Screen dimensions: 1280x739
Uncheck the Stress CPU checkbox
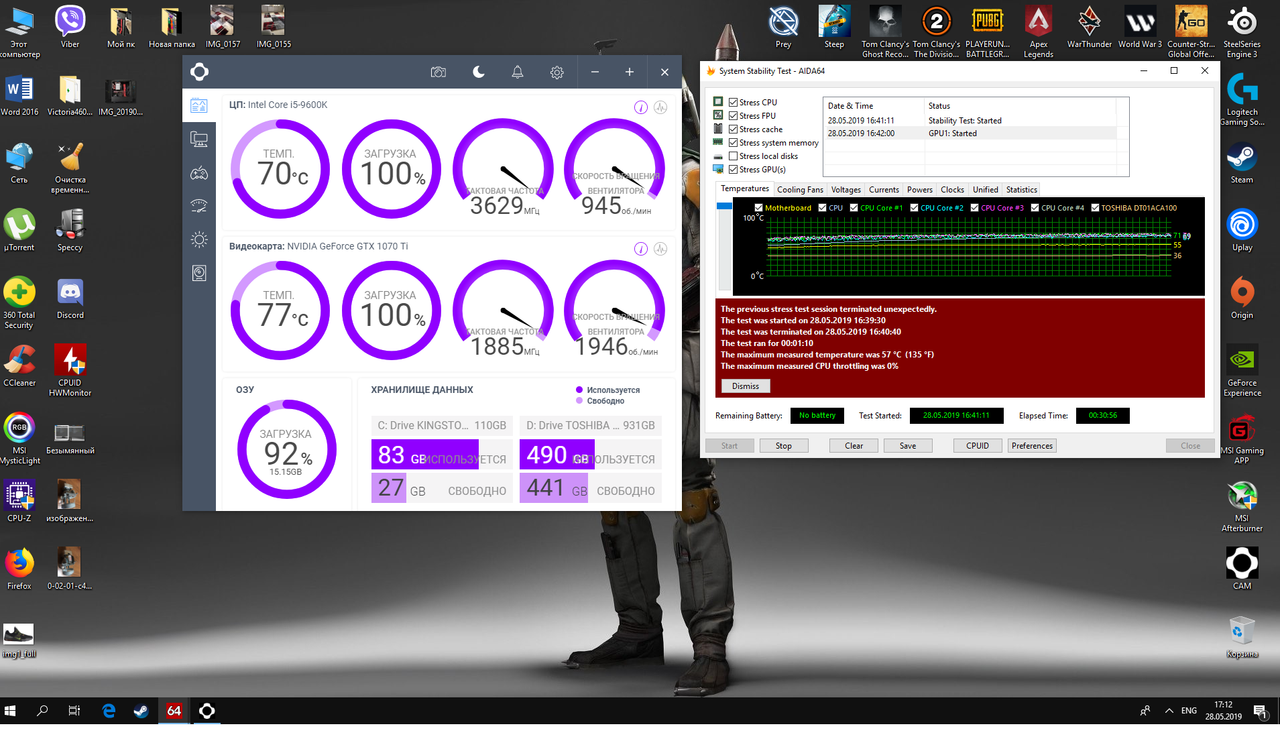click(x=734, y=102)
